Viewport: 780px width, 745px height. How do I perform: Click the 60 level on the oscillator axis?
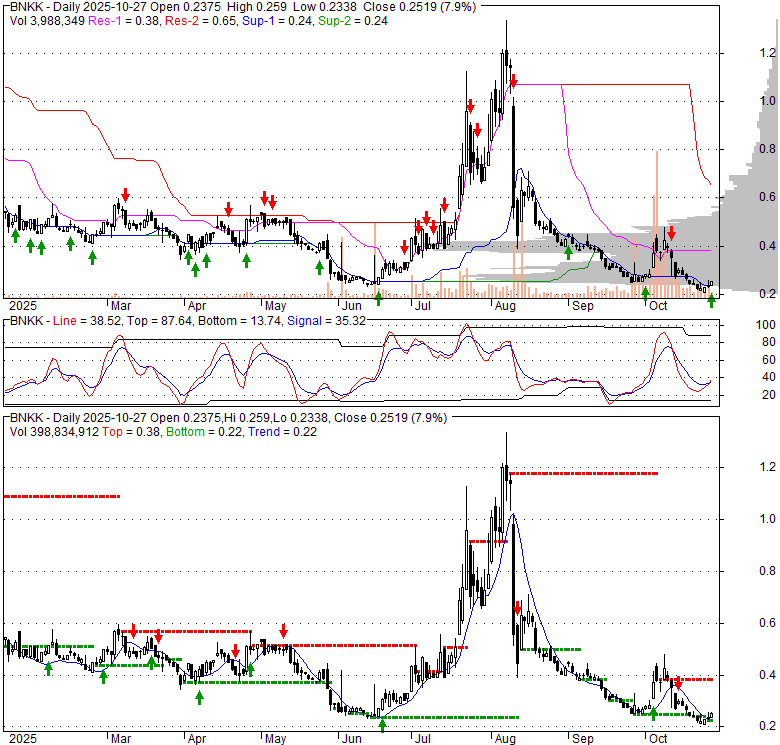(x=769, y=359)
